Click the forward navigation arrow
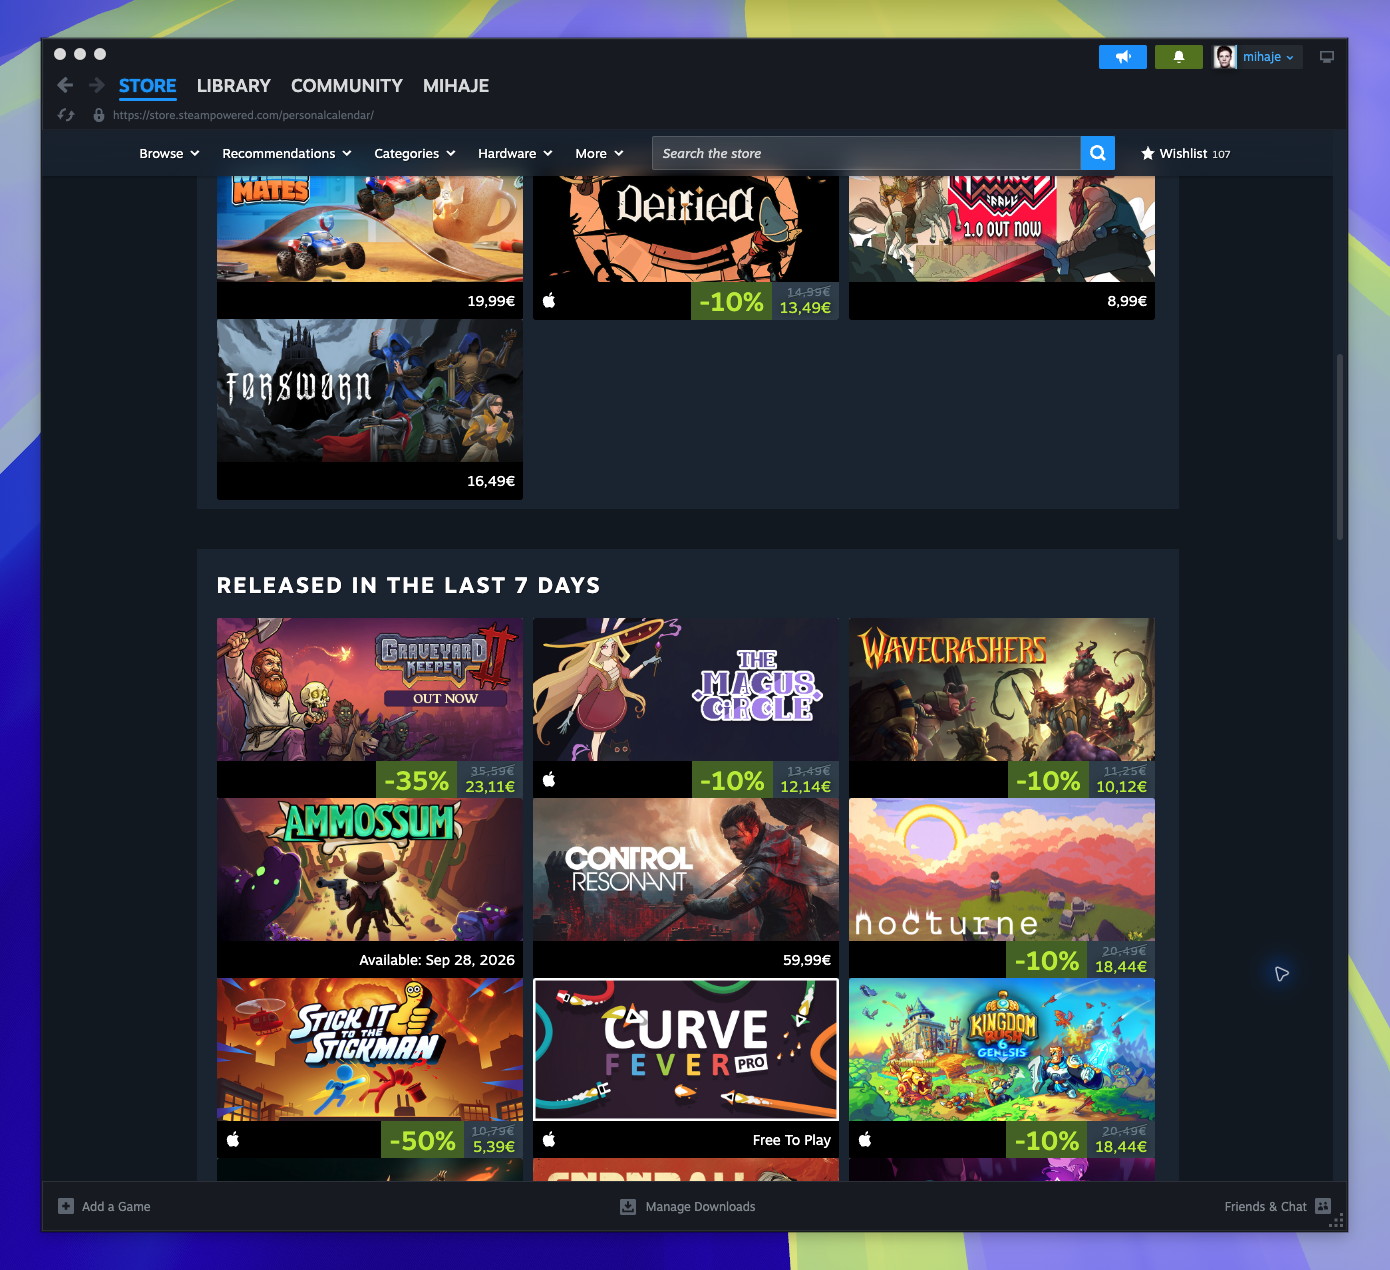The height and width of the screenshot is (1270, 1390). coord(97,86)
